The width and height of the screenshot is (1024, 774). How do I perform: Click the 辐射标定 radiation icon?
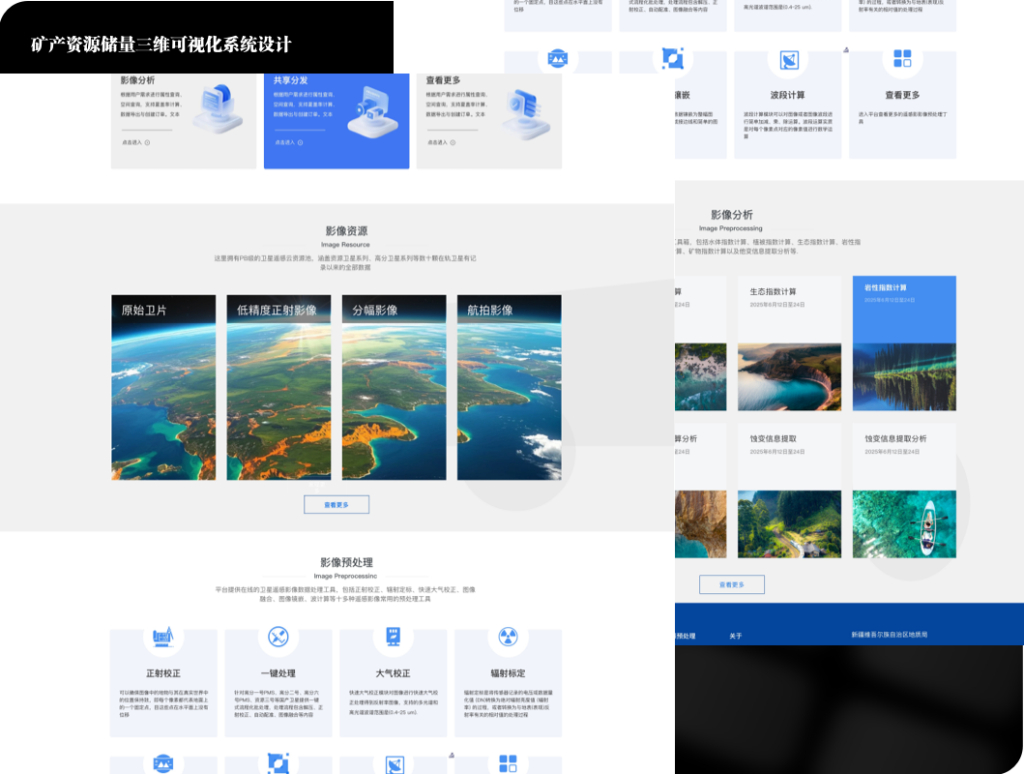[x=508, y=636]
